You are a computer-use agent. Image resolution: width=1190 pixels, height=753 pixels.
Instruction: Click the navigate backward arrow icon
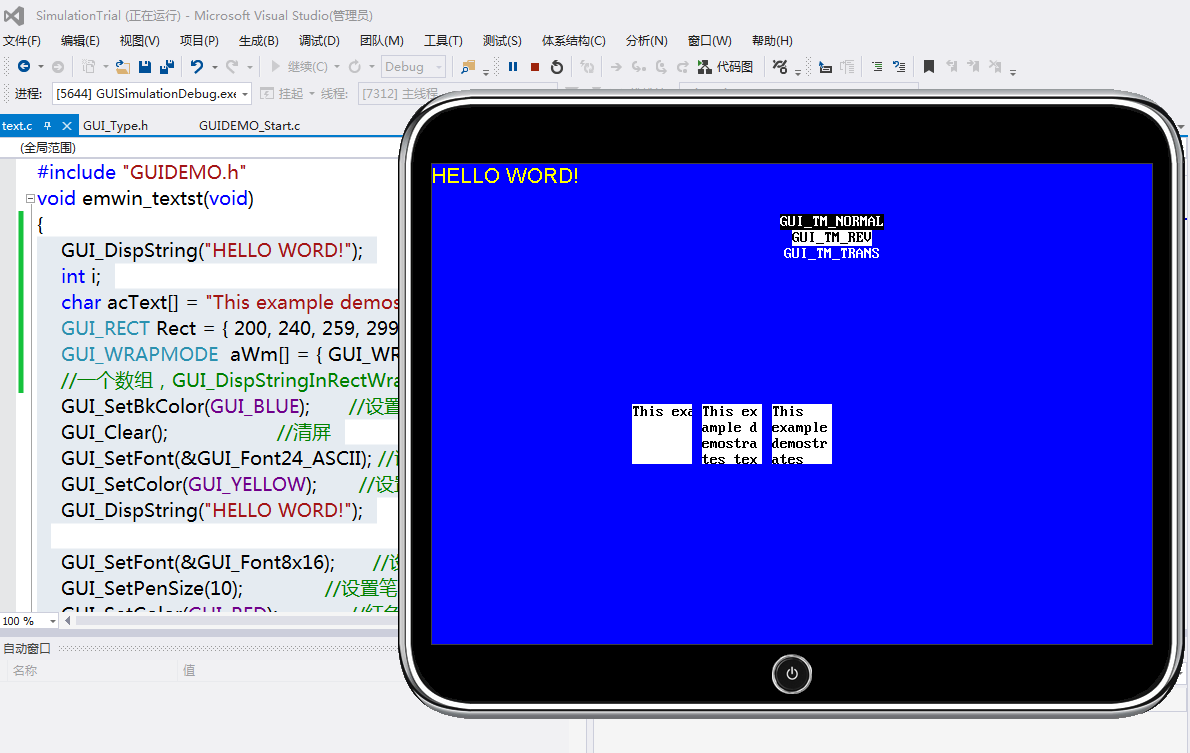pos(24,67)
